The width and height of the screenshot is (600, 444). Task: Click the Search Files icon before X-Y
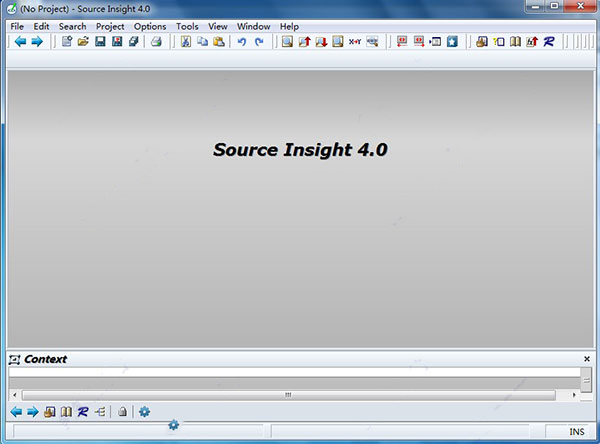coord(338,41)
